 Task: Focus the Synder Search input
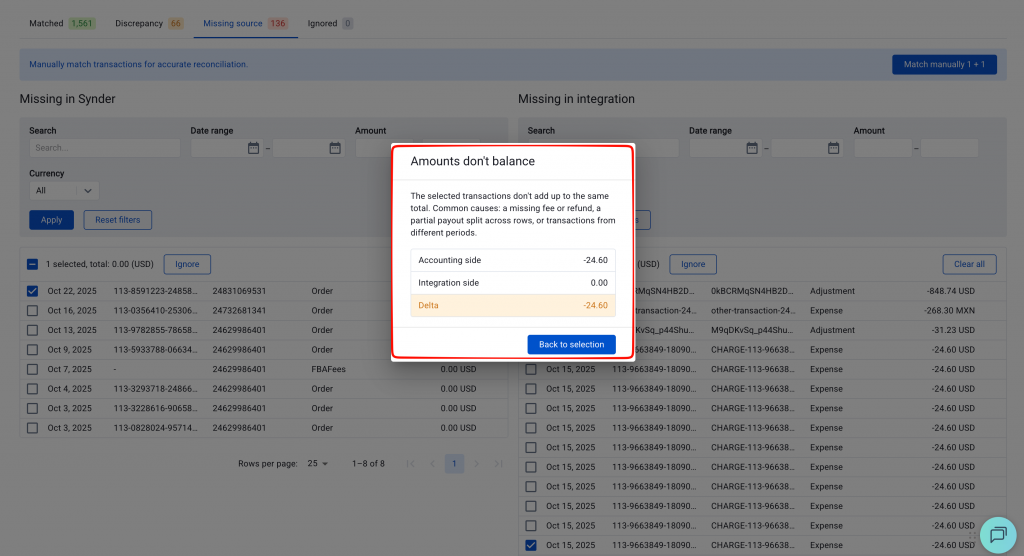[104, 148]
